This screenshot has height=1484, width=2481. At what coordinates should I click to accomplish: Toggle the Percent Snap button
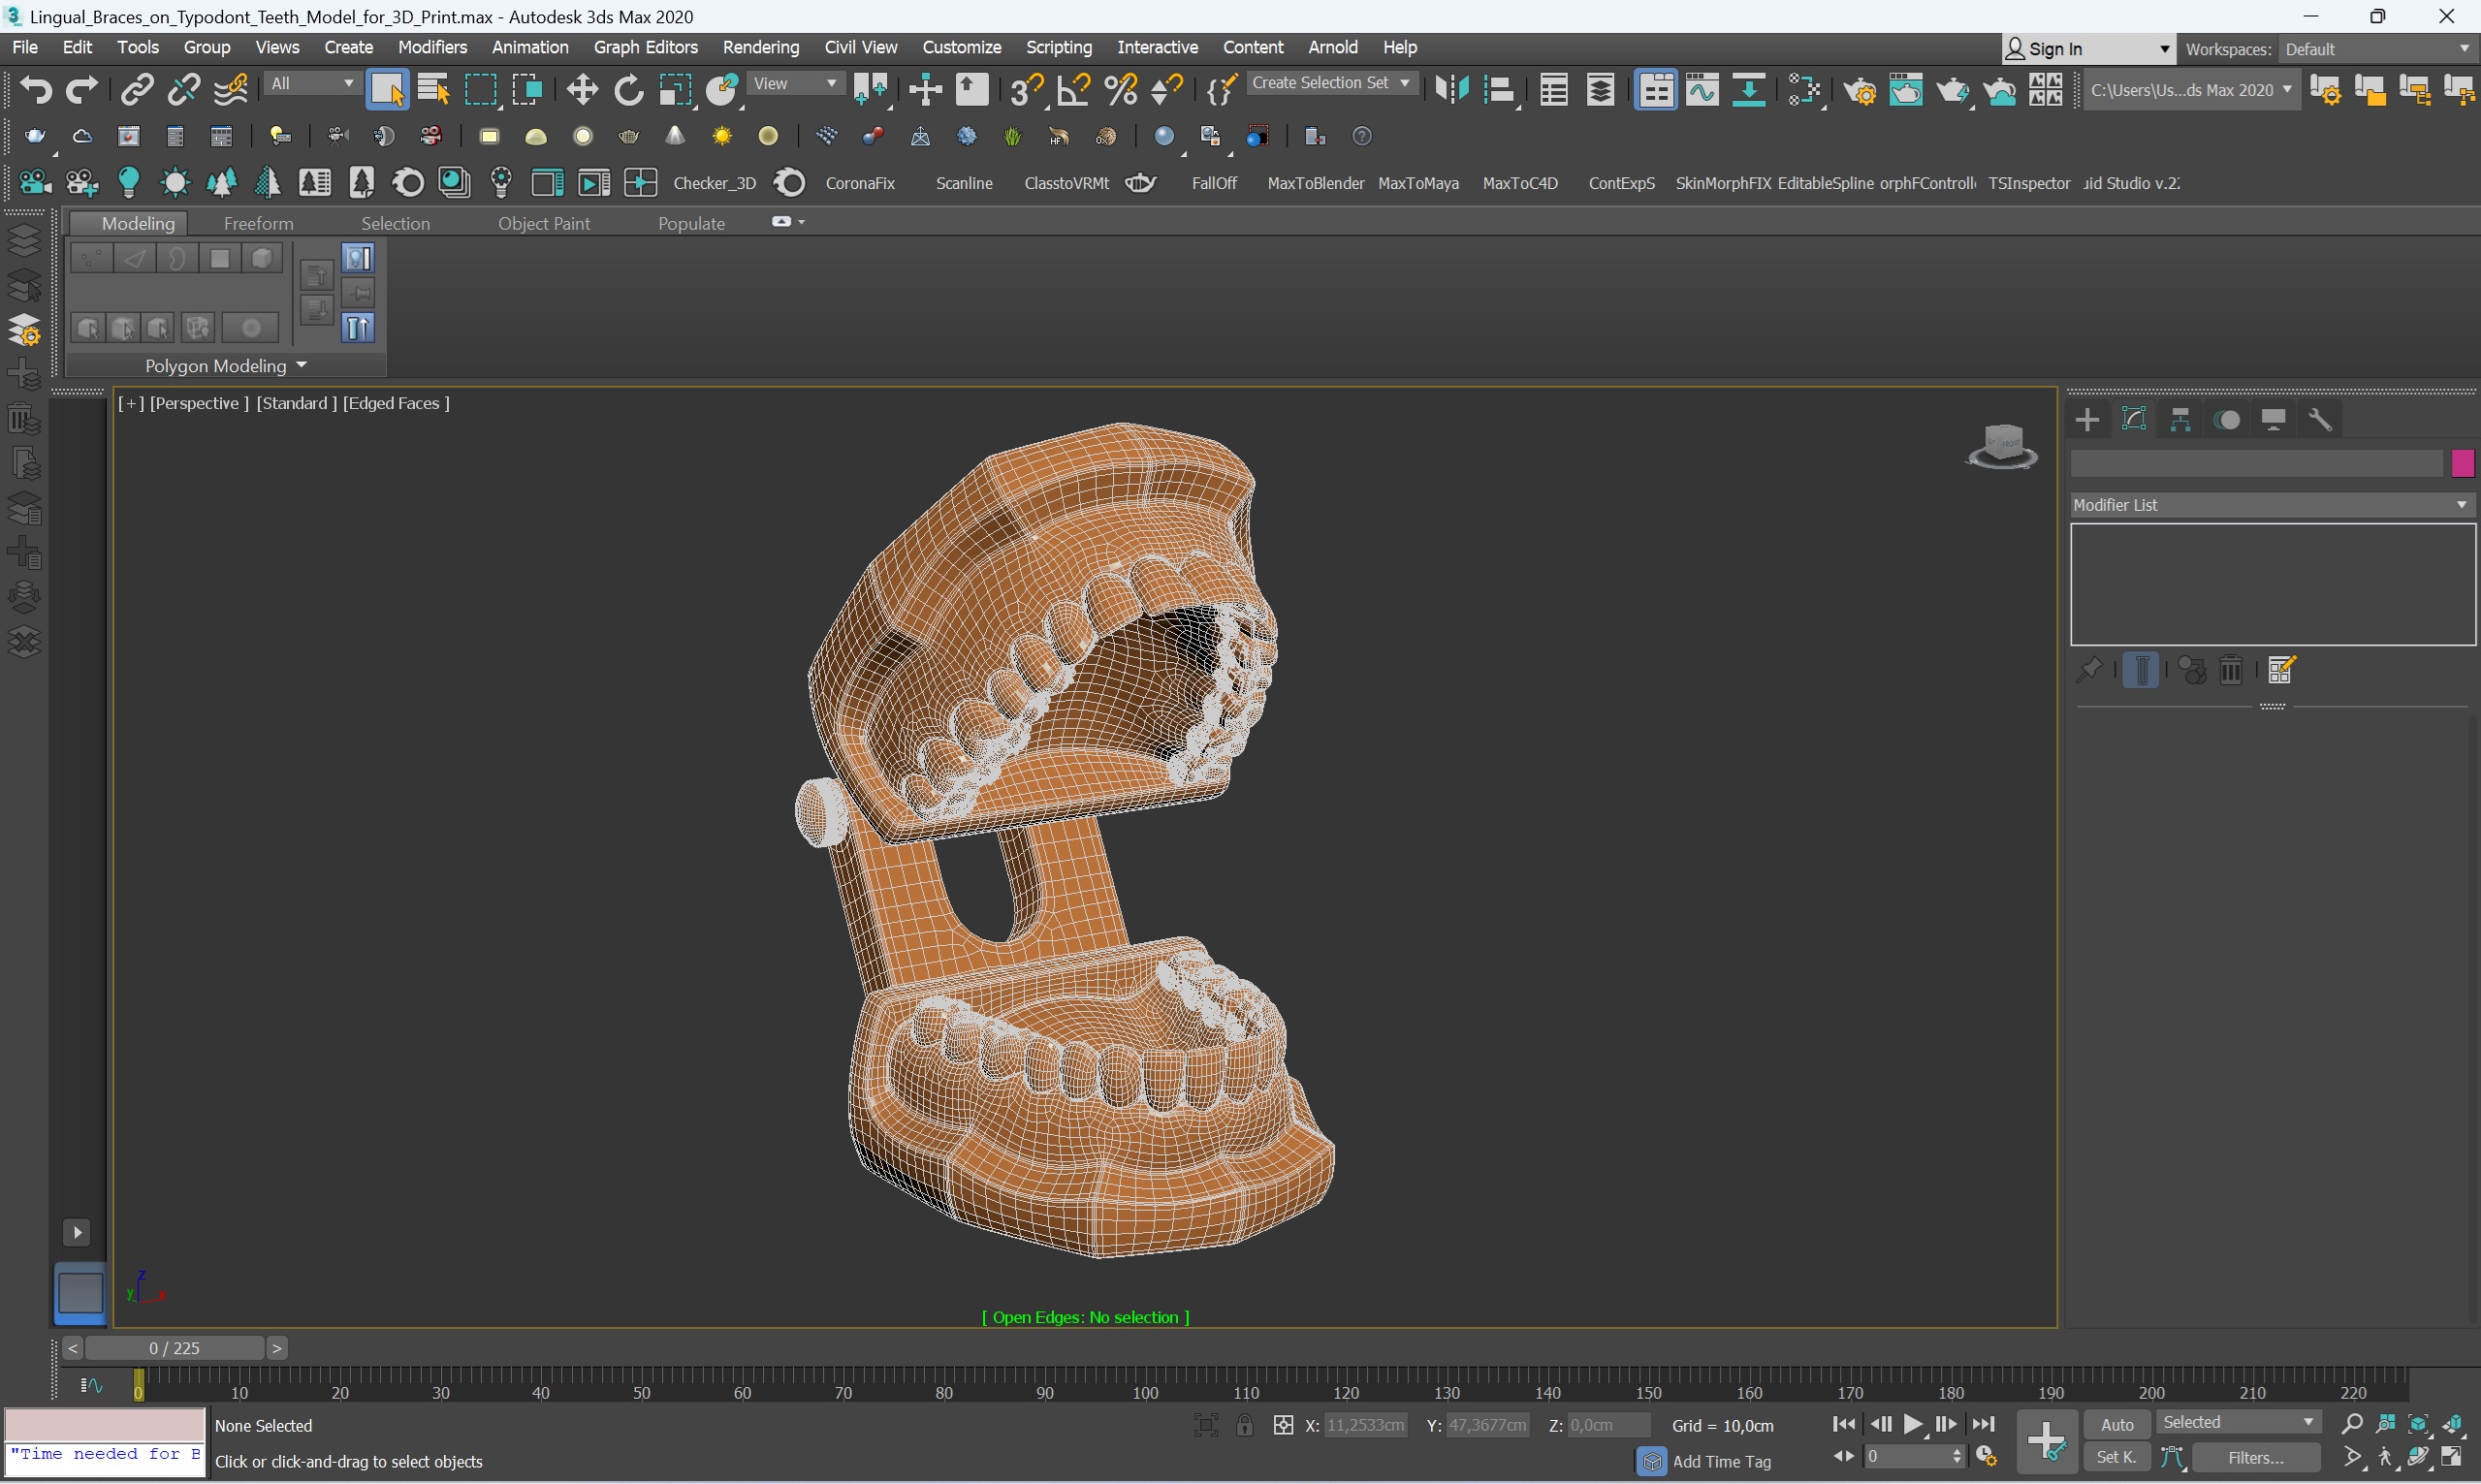click(1120, 90)
